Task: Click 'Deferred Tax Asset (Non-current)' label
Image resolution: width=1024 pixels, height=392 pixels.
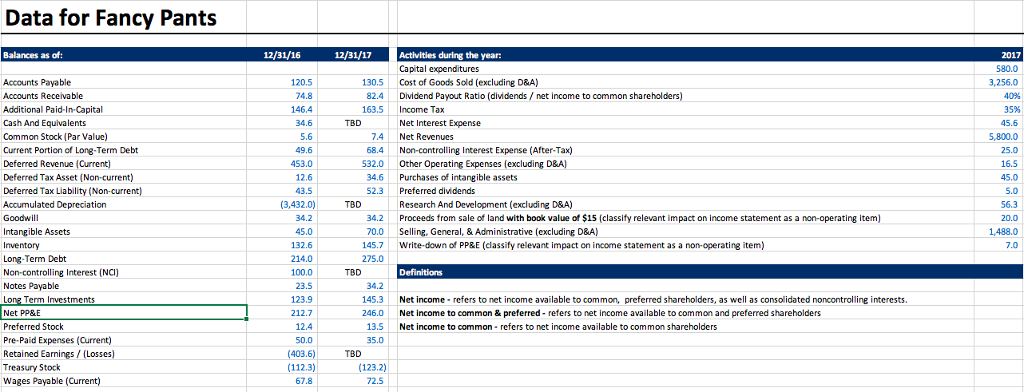Action: pyautogui.click(x=123, y=177)
